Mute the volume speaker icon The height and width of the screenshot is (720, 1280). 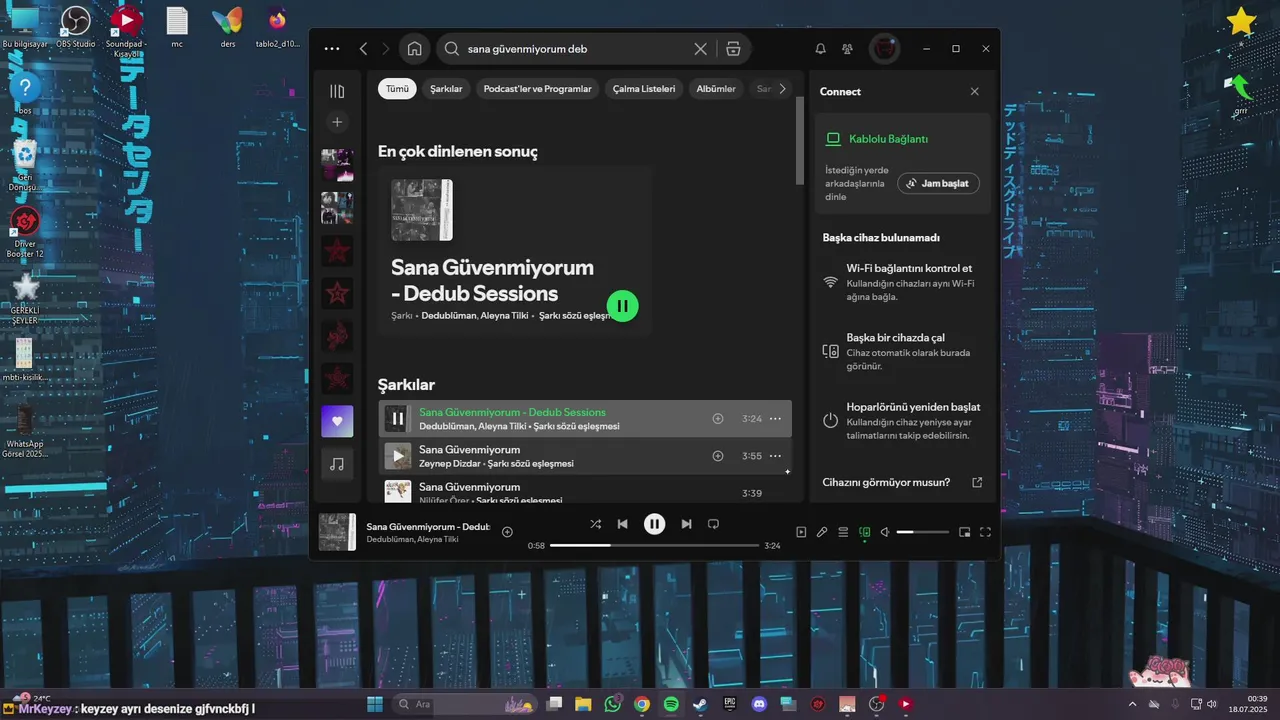click(885, 532)
